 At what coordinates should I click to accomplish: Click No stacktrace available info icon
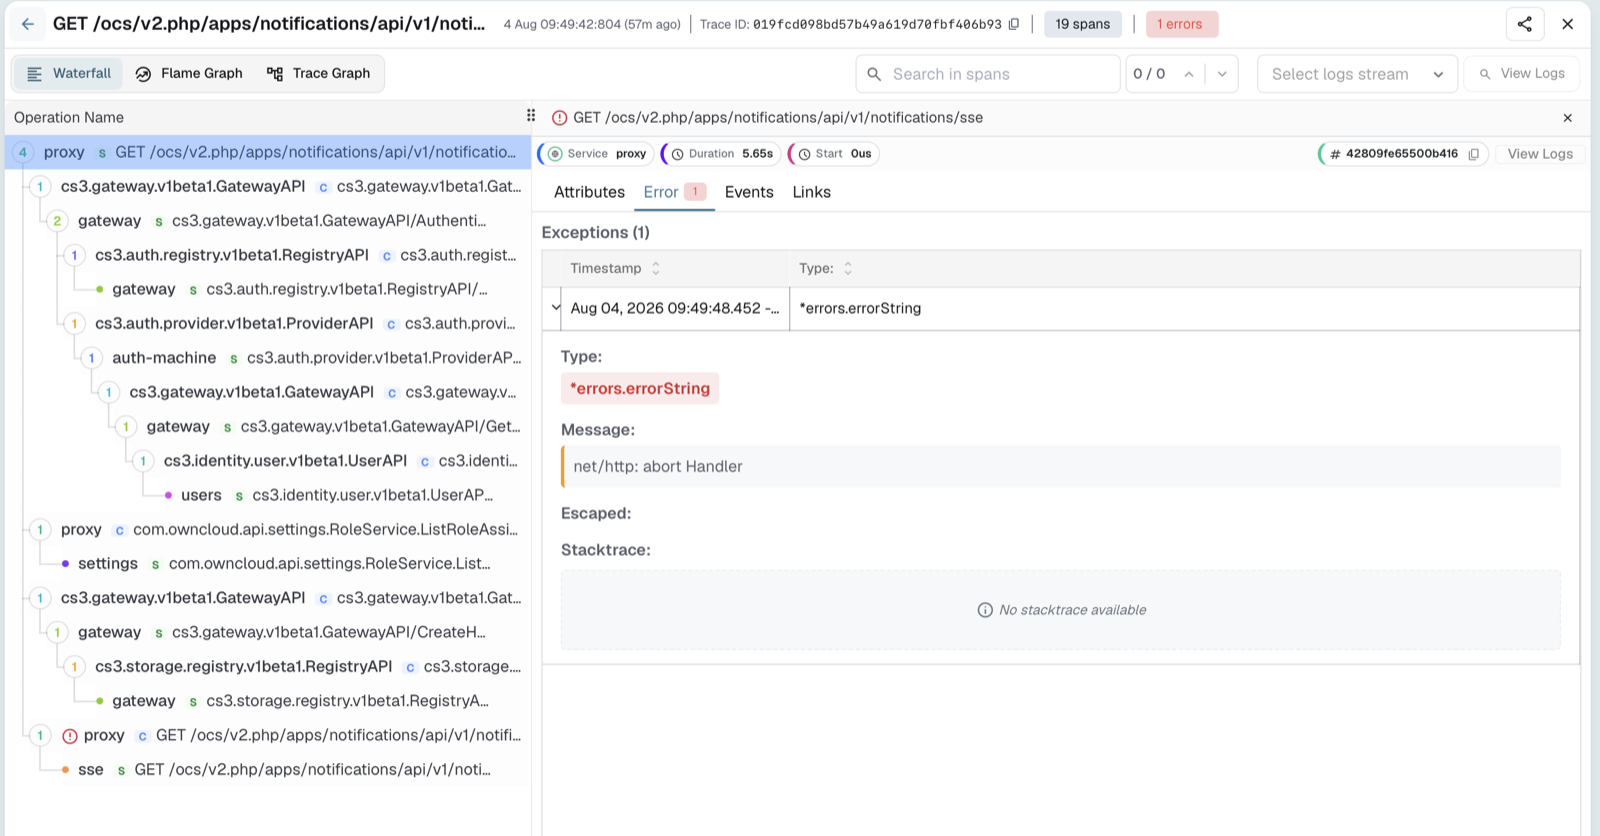tap(985, 610)
